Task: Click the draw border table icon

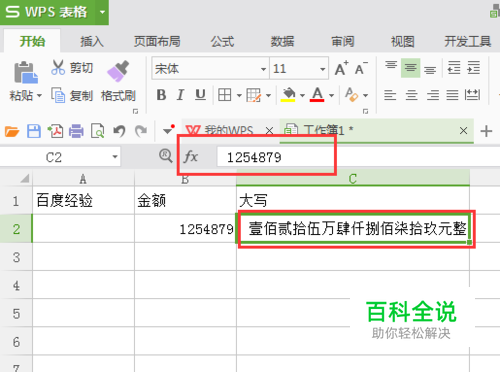Action: (x=253, y=95)
